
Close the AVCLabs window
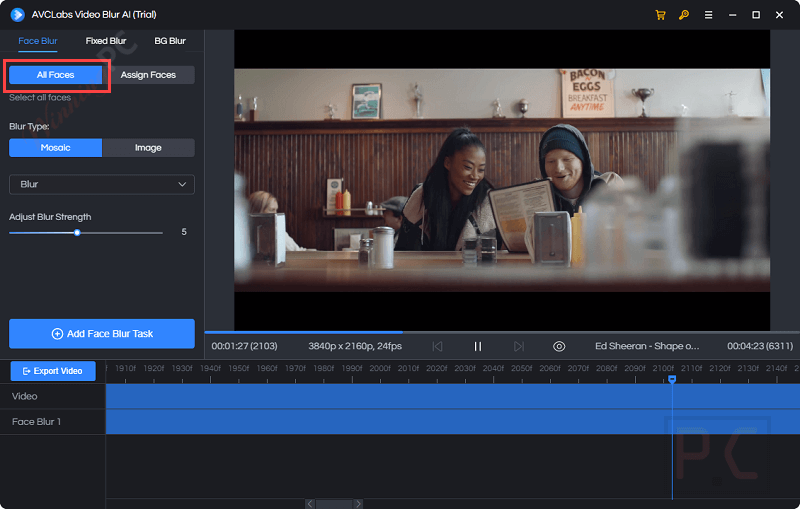(x=779, y=15)
